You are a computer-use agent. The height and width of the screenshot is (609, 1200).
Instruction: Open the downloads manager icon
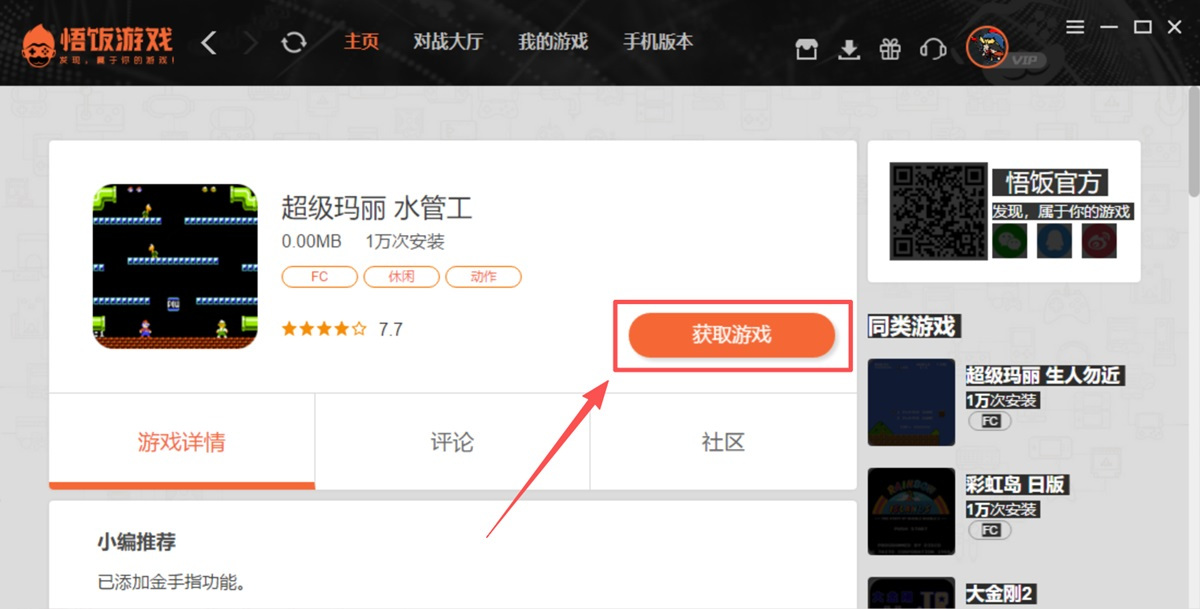849,49
